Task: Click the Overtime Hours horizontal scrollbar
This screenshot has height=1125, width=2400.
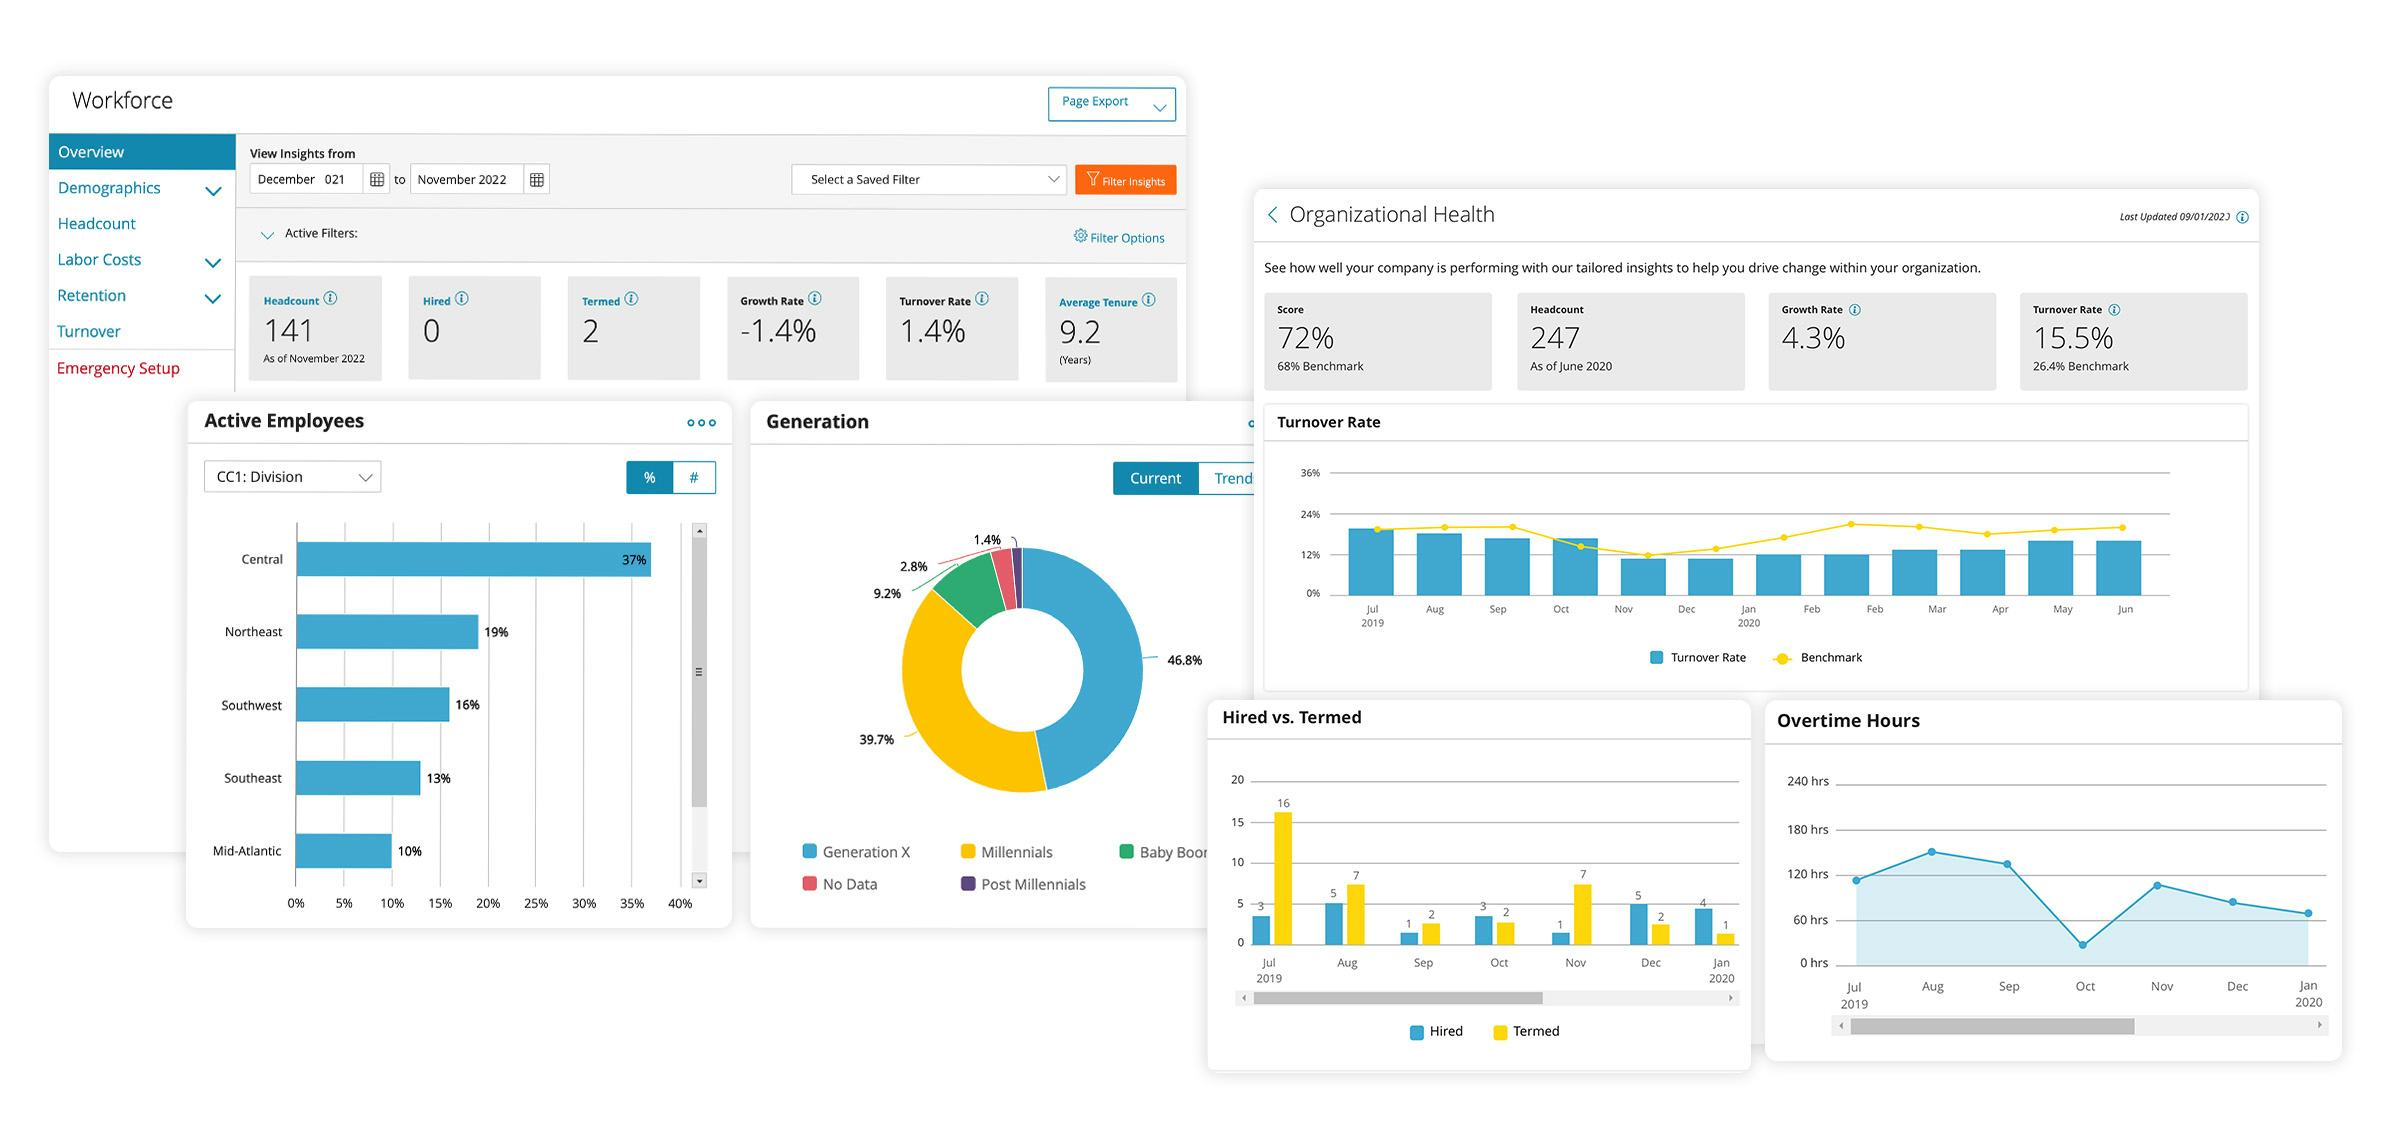Action: click(x=1991, y=1026)
